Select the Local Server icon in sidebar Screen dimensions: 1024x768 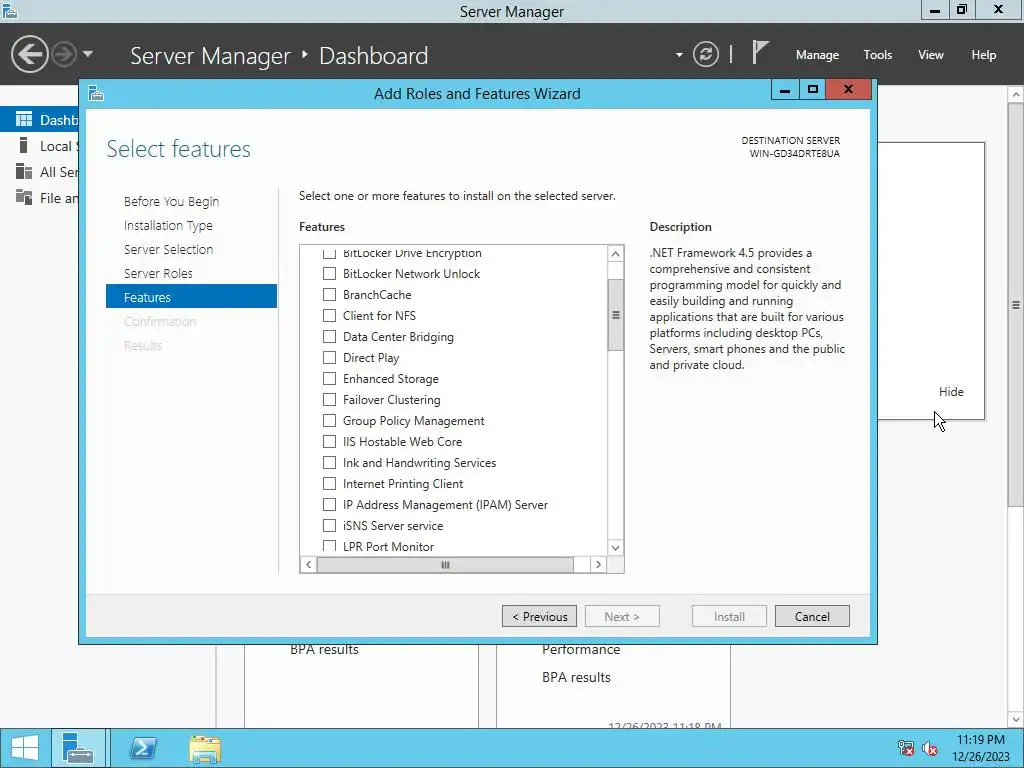click(24, 146)
